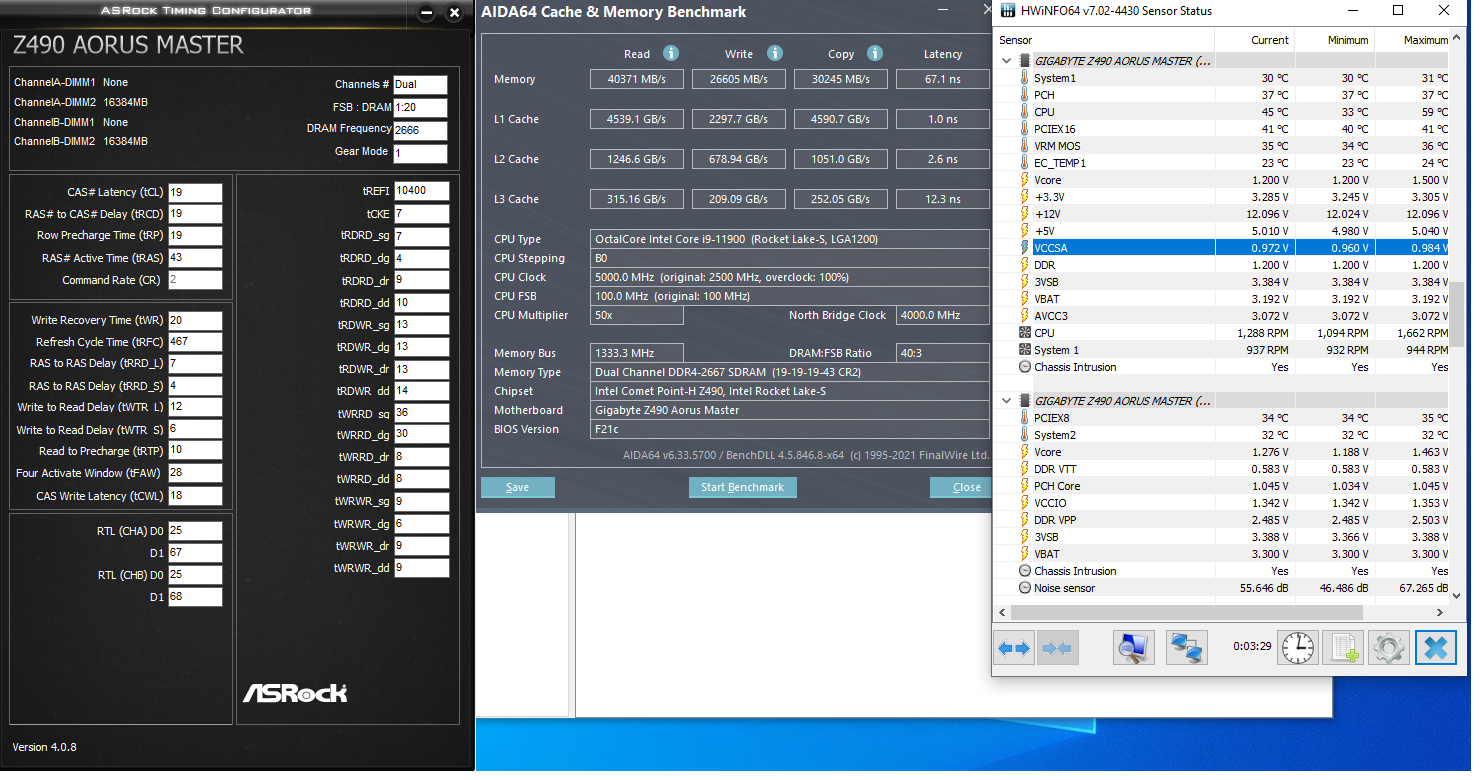Collapse the GIGABYTE sensor group containing System1

1006,61
